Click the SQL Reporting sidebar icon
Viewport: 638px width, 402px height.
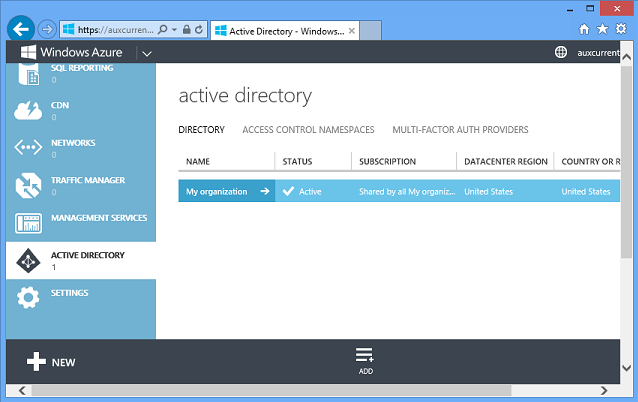click(x=28, y=74)
